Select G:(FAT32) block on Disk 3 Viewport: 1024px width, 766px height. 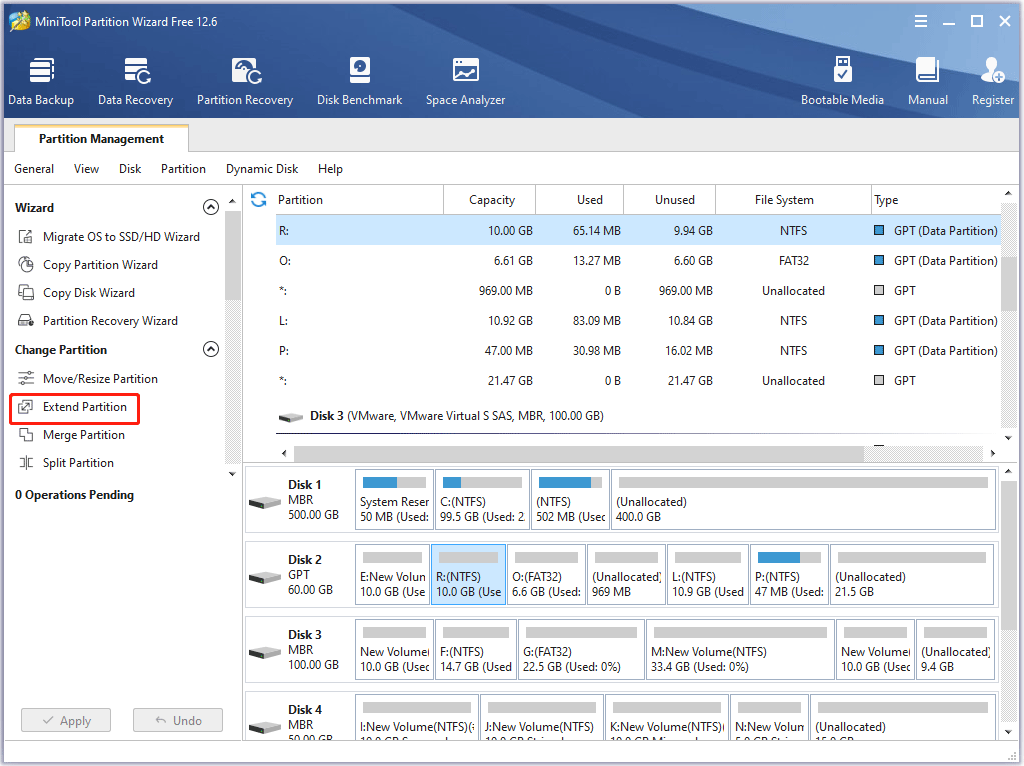[x=581, y=650]
